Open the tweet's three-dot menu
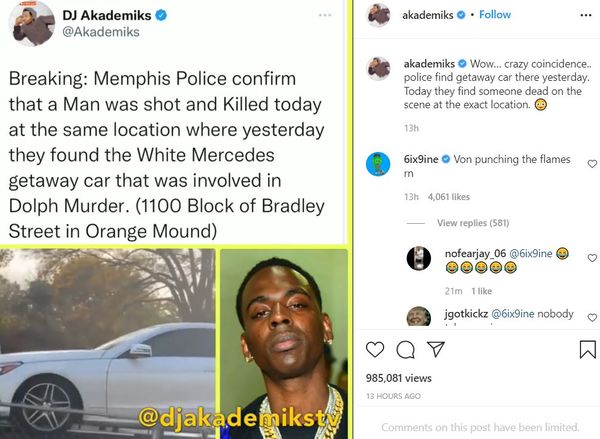Viewport: 600px width, 439px height. click(325, 15)
